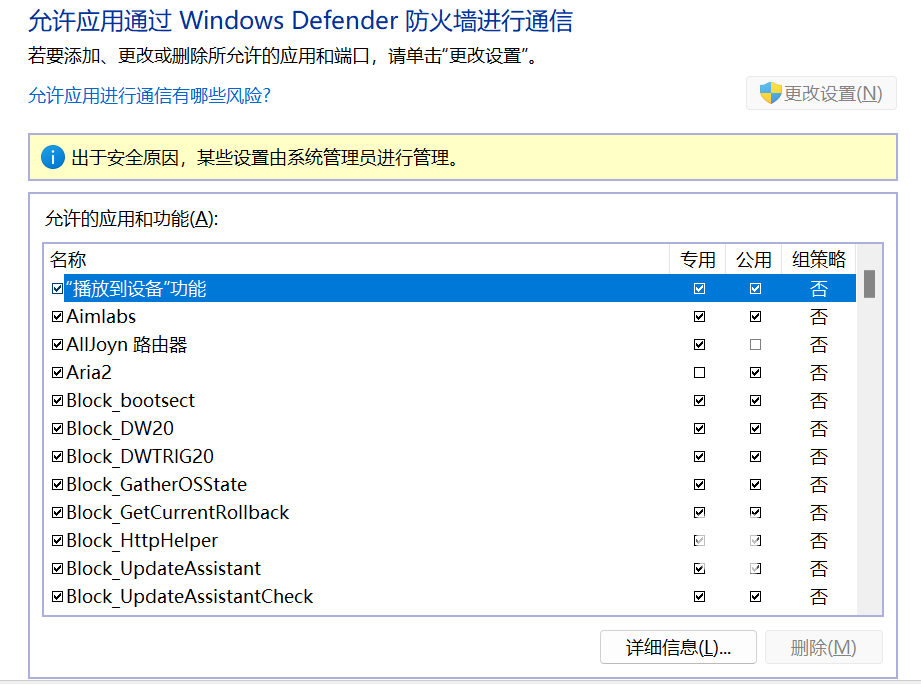The image size is (921, 684).
Task: Select the Block_UpdateAssistantCheck list entry
Action: 189,597
